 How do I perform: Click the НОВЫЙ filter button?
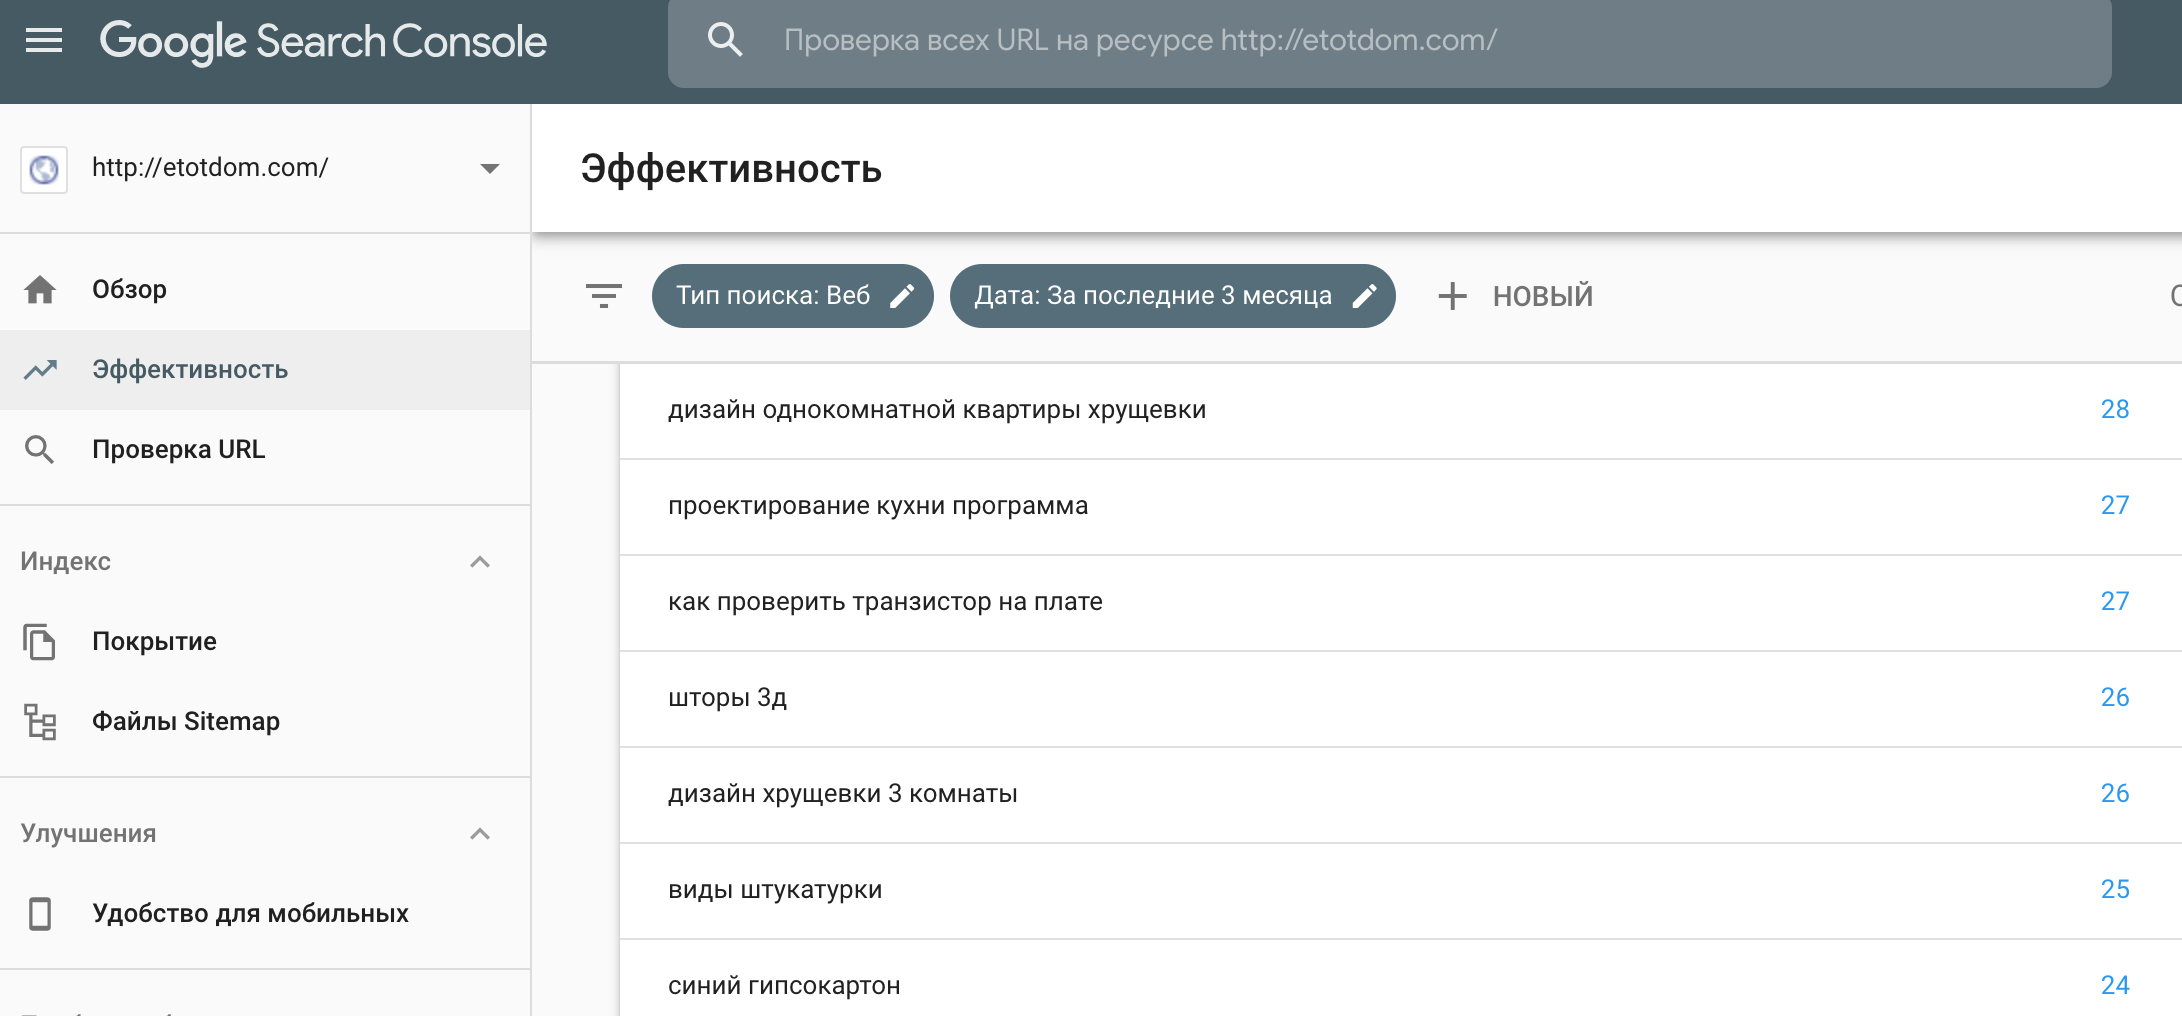[x=1541, y=296]
